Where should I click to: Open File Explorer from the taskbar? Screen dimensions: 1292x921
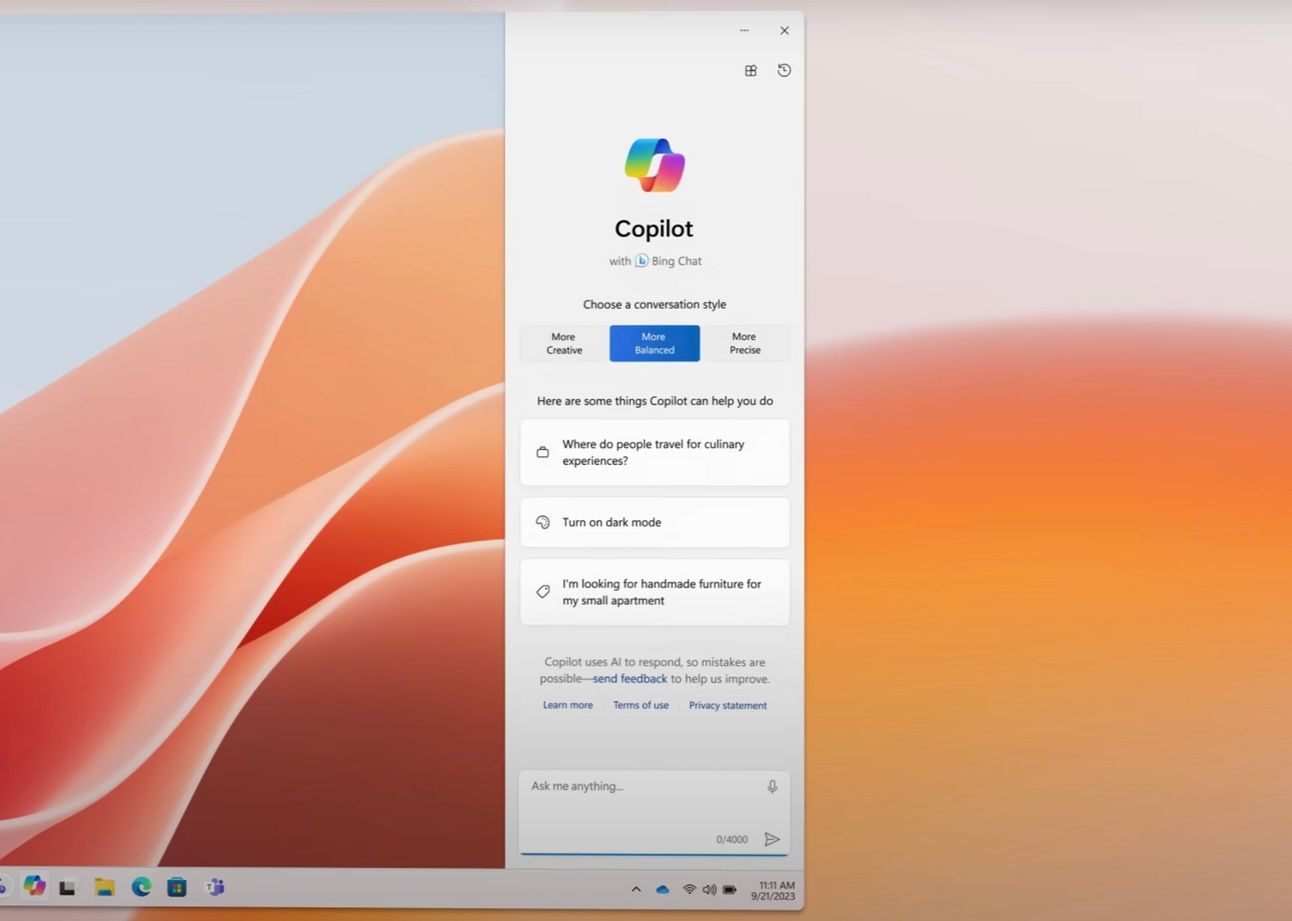point(104,887)
